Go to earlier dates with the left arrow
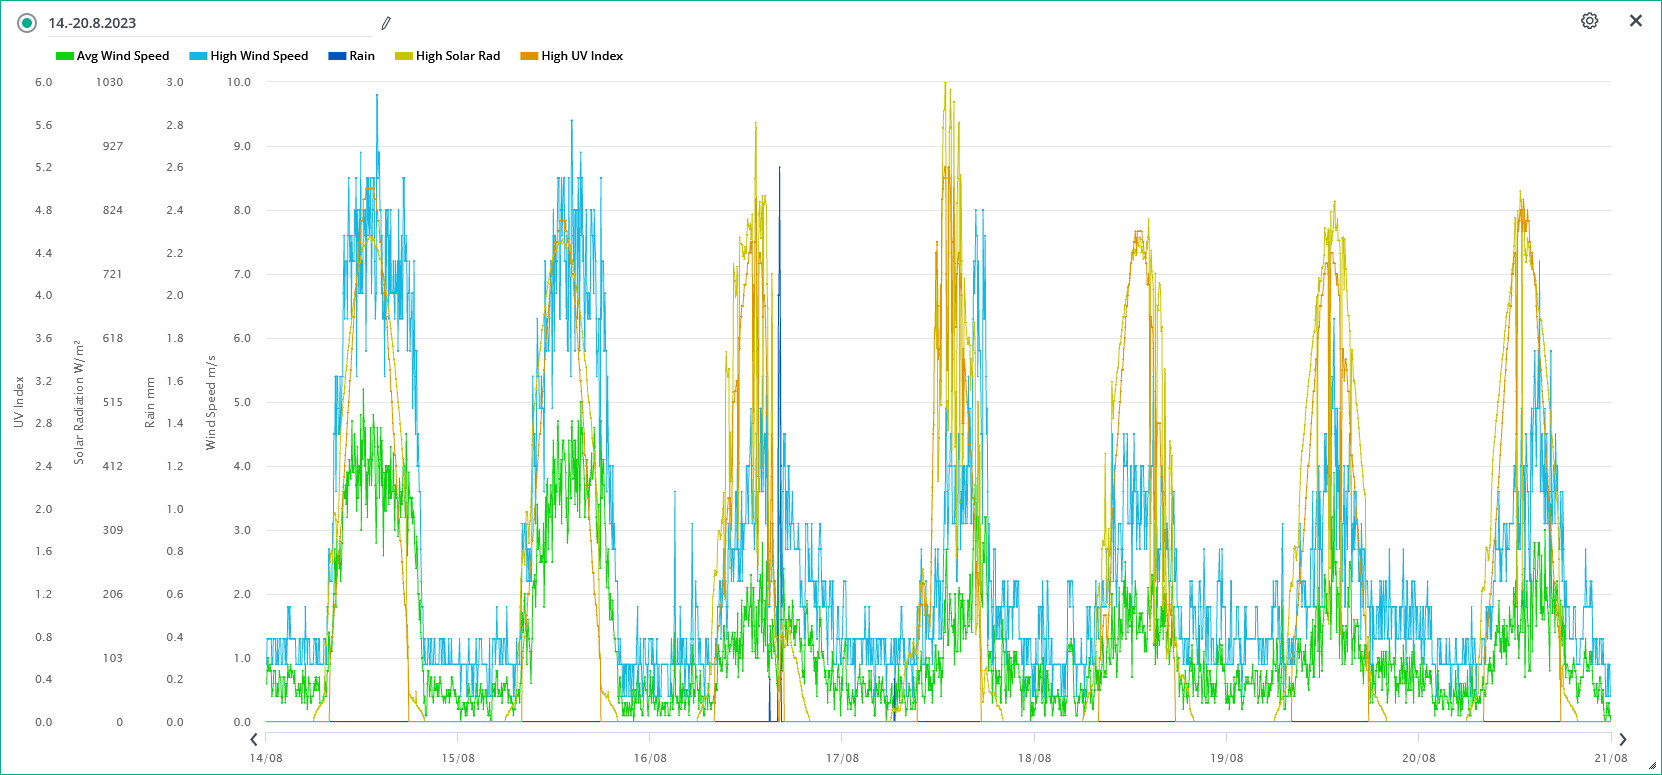The height and width of the screenshot is (775, 1662). (x=254, y=739)
